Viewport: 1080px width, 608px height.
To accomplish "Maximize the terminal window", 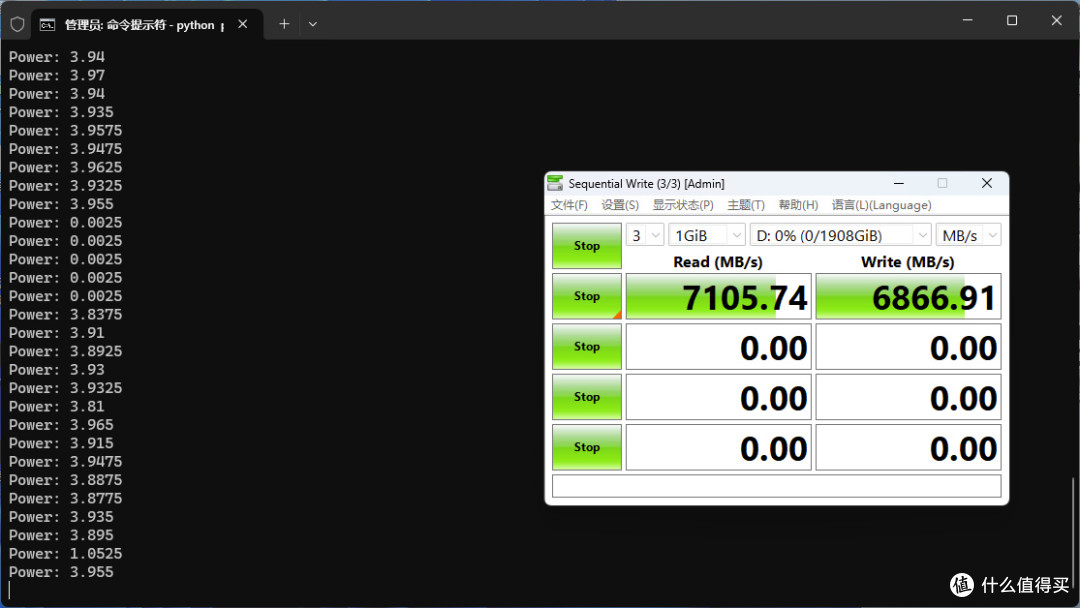I will [1012, 21].
